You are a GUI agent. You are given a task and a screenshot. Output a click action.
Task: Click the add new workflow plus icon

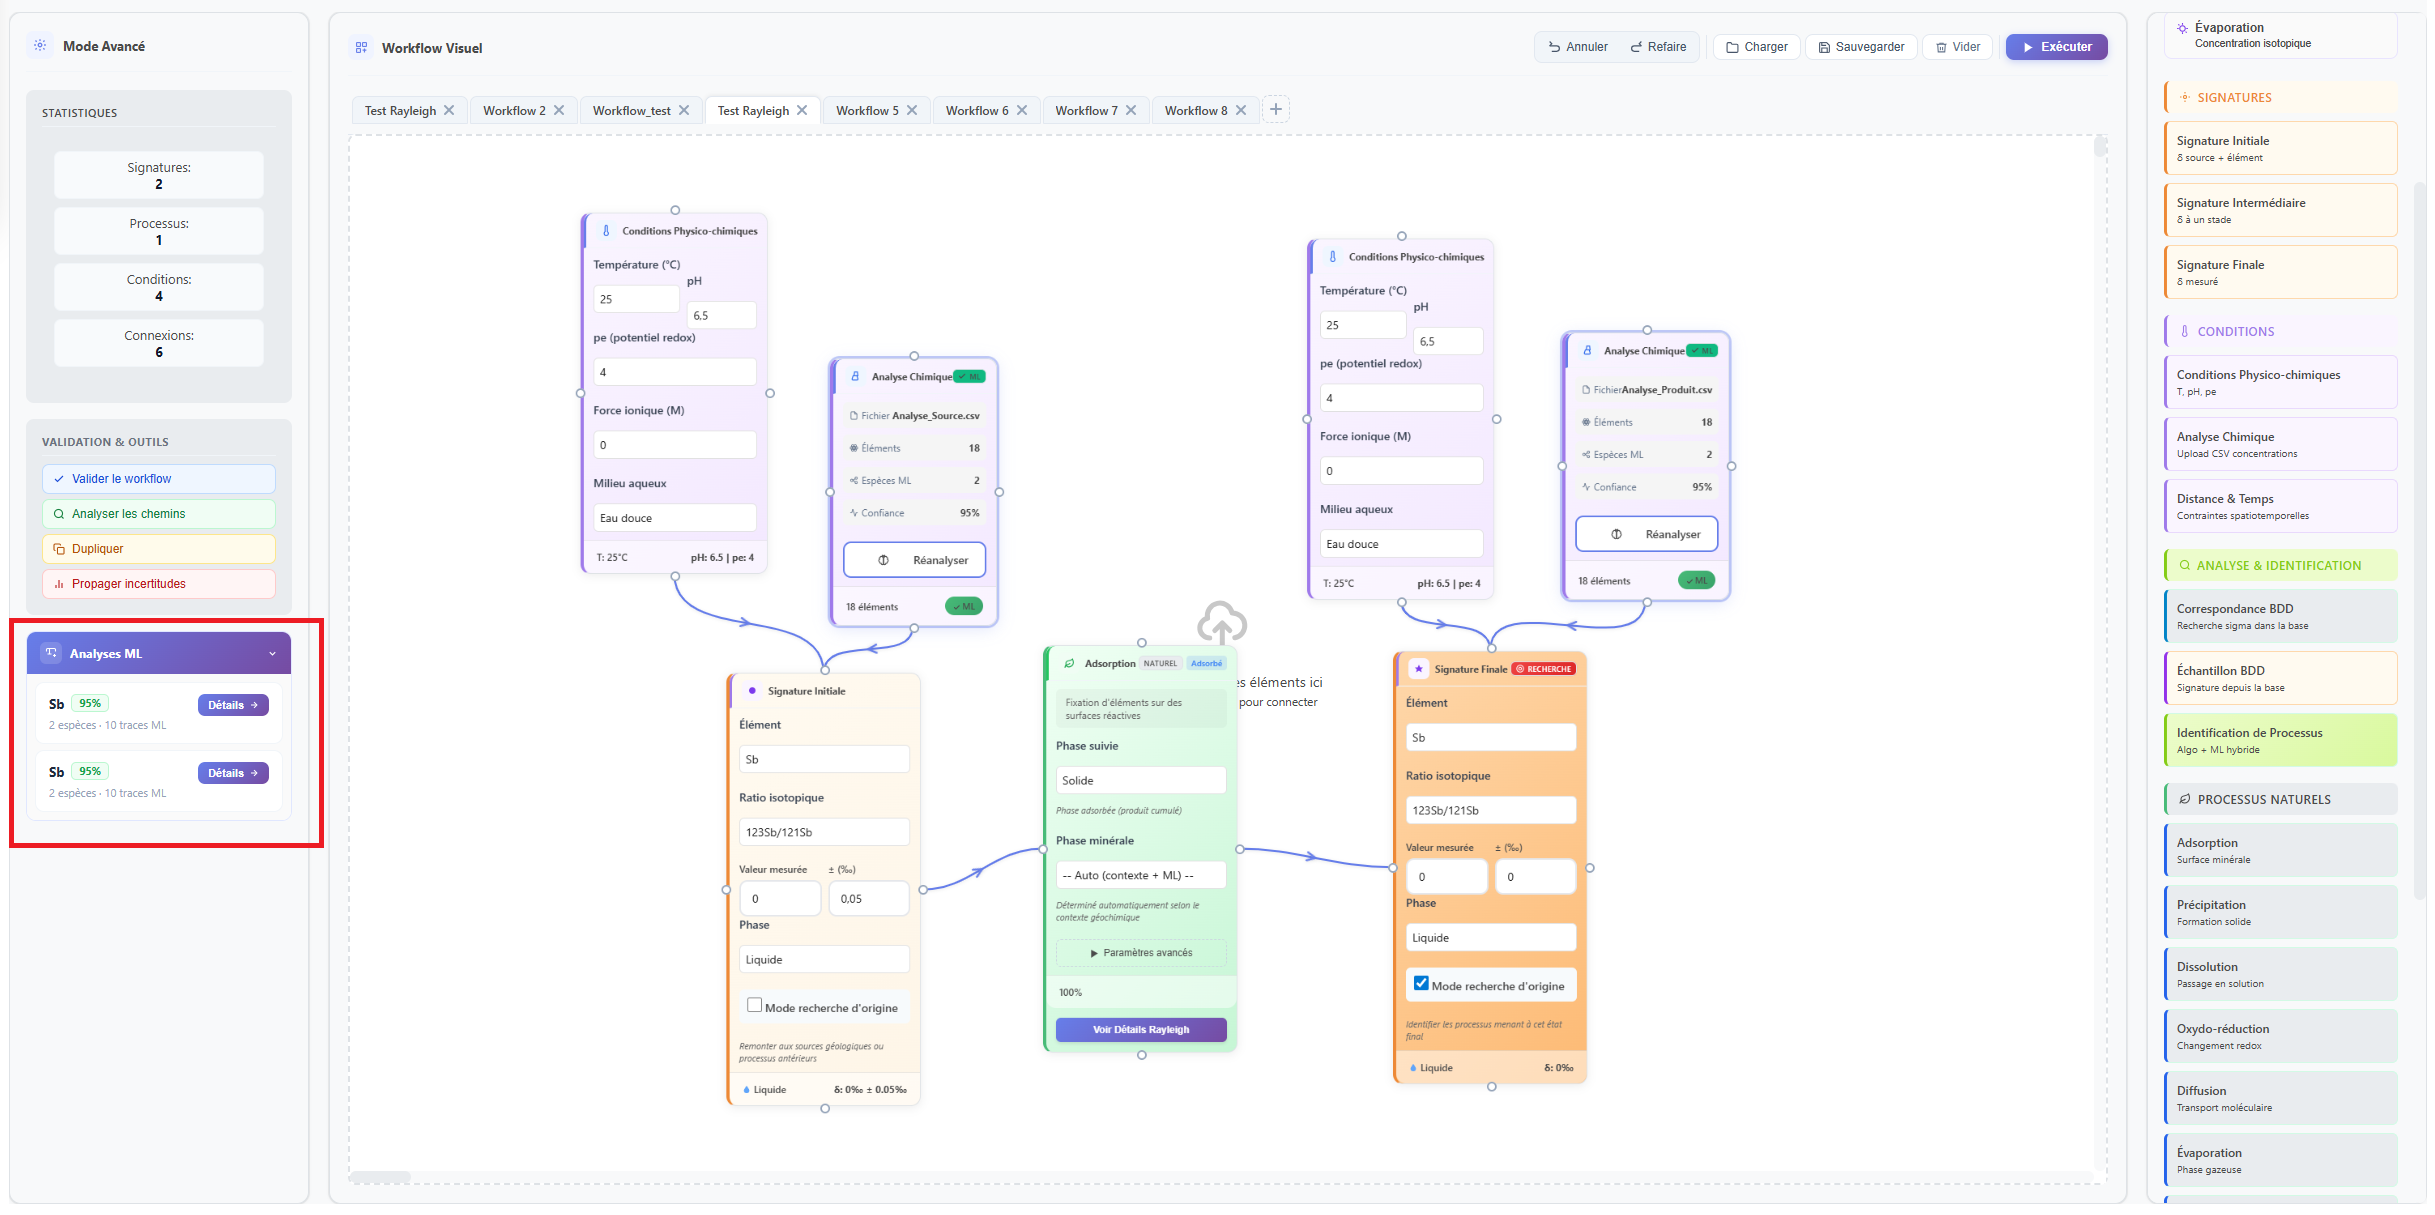point(1276,109)
